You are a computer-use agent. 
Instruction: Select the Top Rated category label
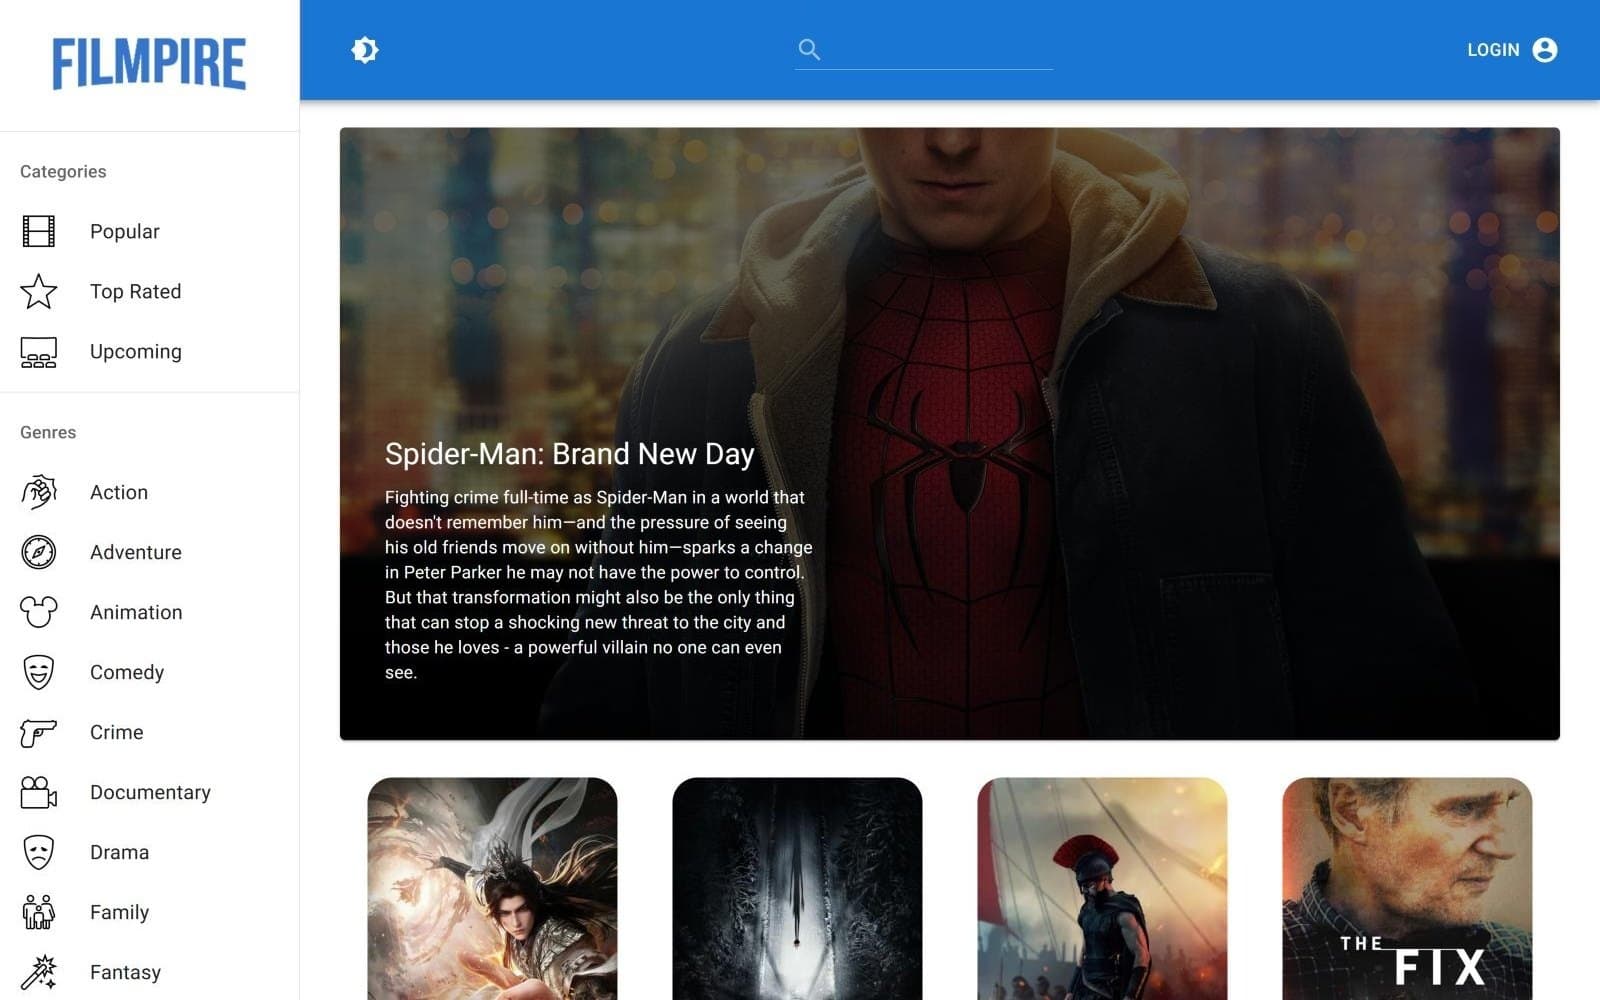click(136, 291)
